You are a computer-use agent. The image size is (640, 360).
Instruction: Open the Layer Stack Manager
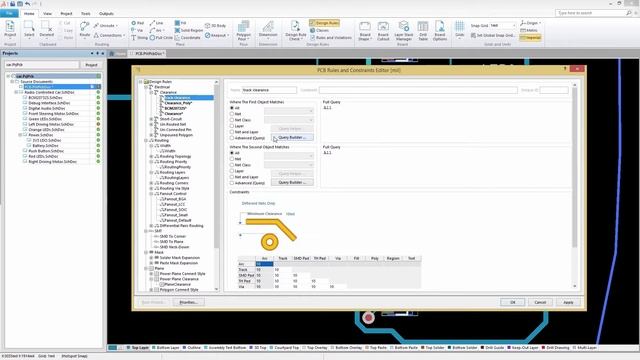coord(403,30)
